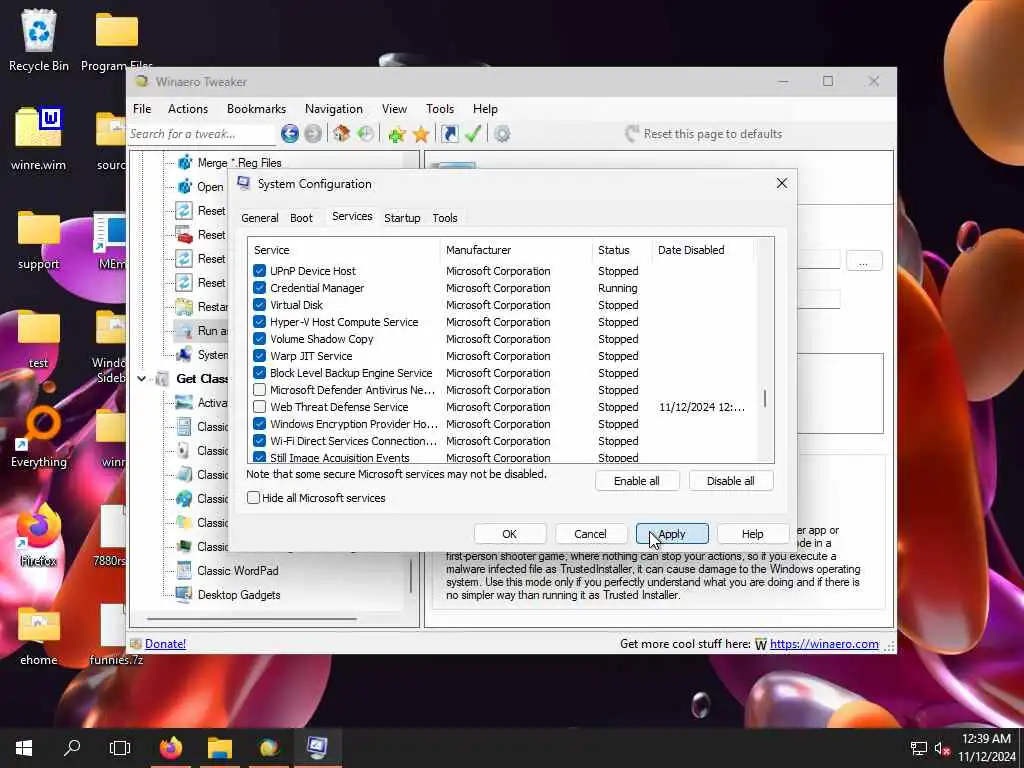The width and height of the screenshot is (1024, 768).
Task: Click the blue back arrow in Winaero toolbar
Action: [x=290, y=134]
